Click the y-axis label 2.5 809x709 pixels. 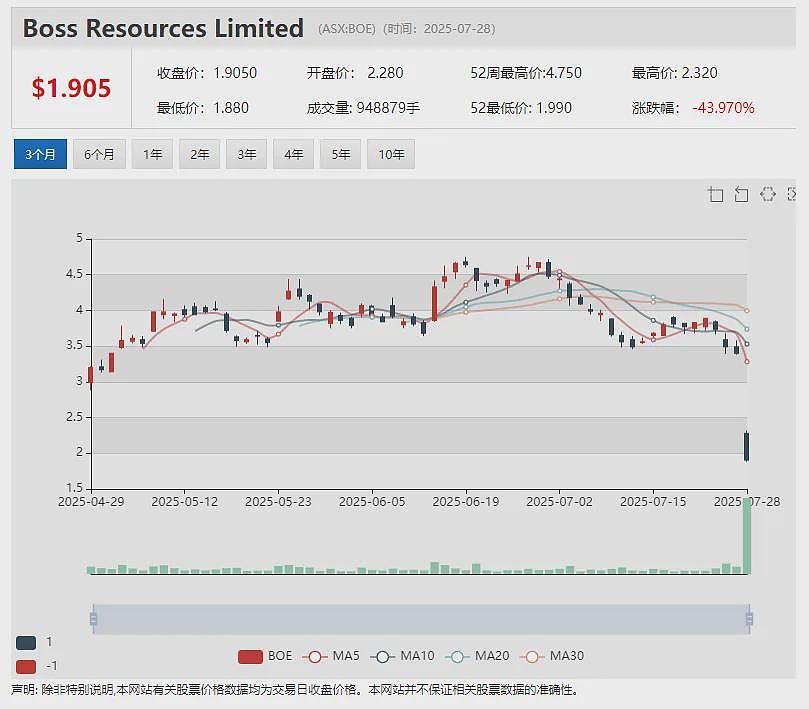[74, 417]
